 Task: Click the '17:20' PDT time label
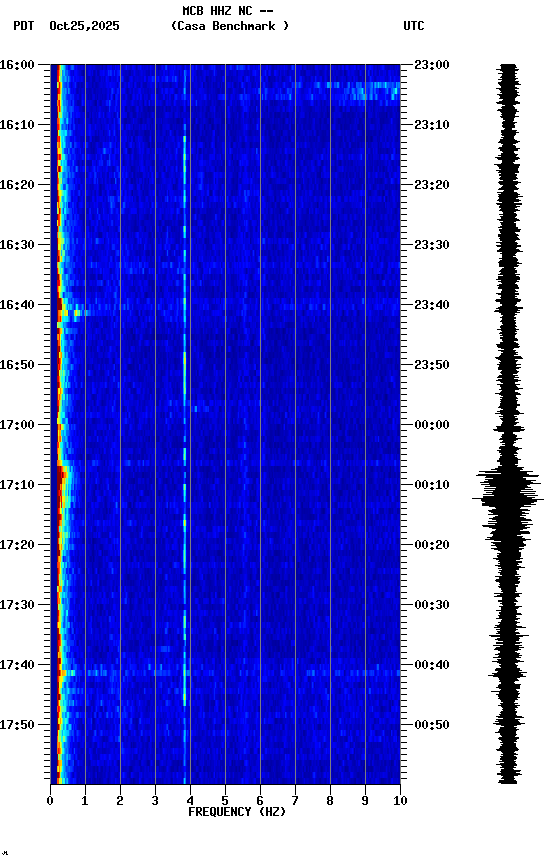[x=17, y=545]
